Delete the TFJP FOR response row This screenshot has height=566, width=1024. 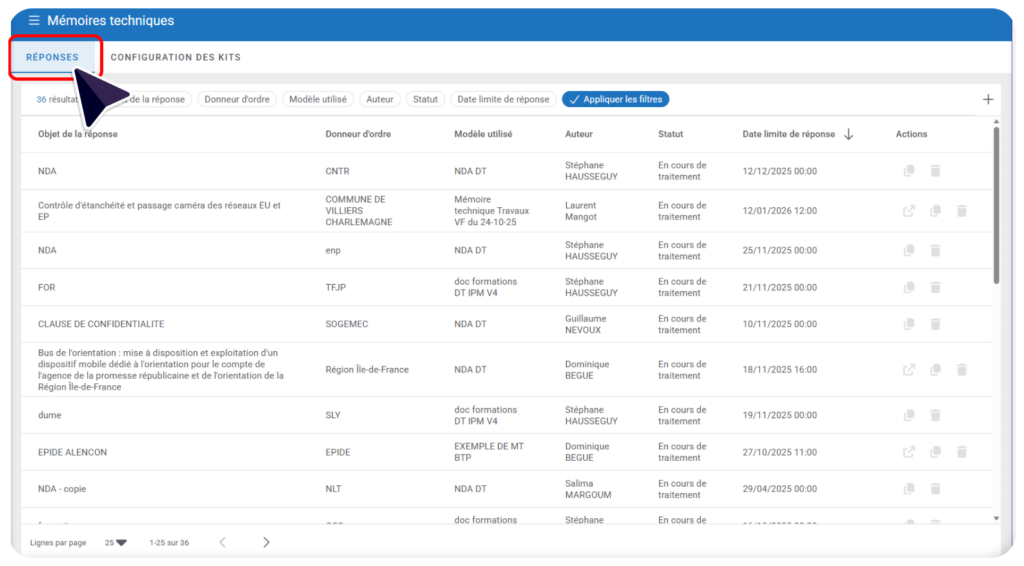click(935, 287)
